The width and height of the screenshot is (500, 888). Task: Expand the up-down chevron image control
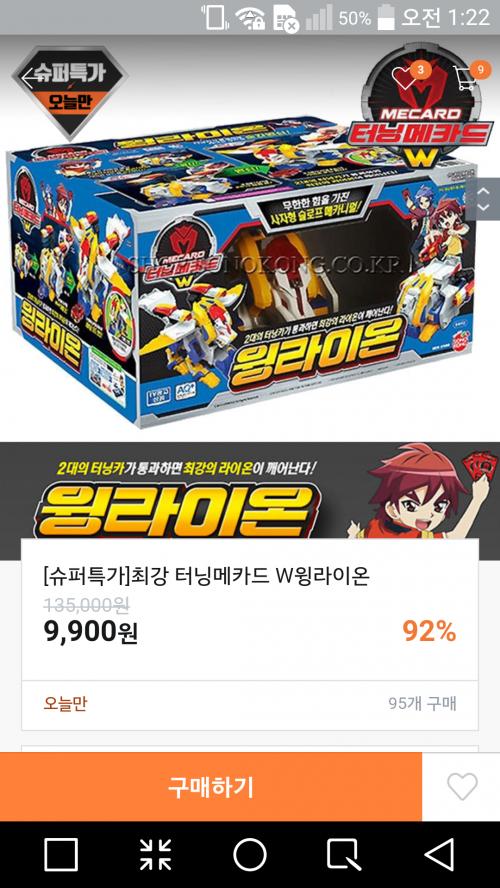(483, 199)
